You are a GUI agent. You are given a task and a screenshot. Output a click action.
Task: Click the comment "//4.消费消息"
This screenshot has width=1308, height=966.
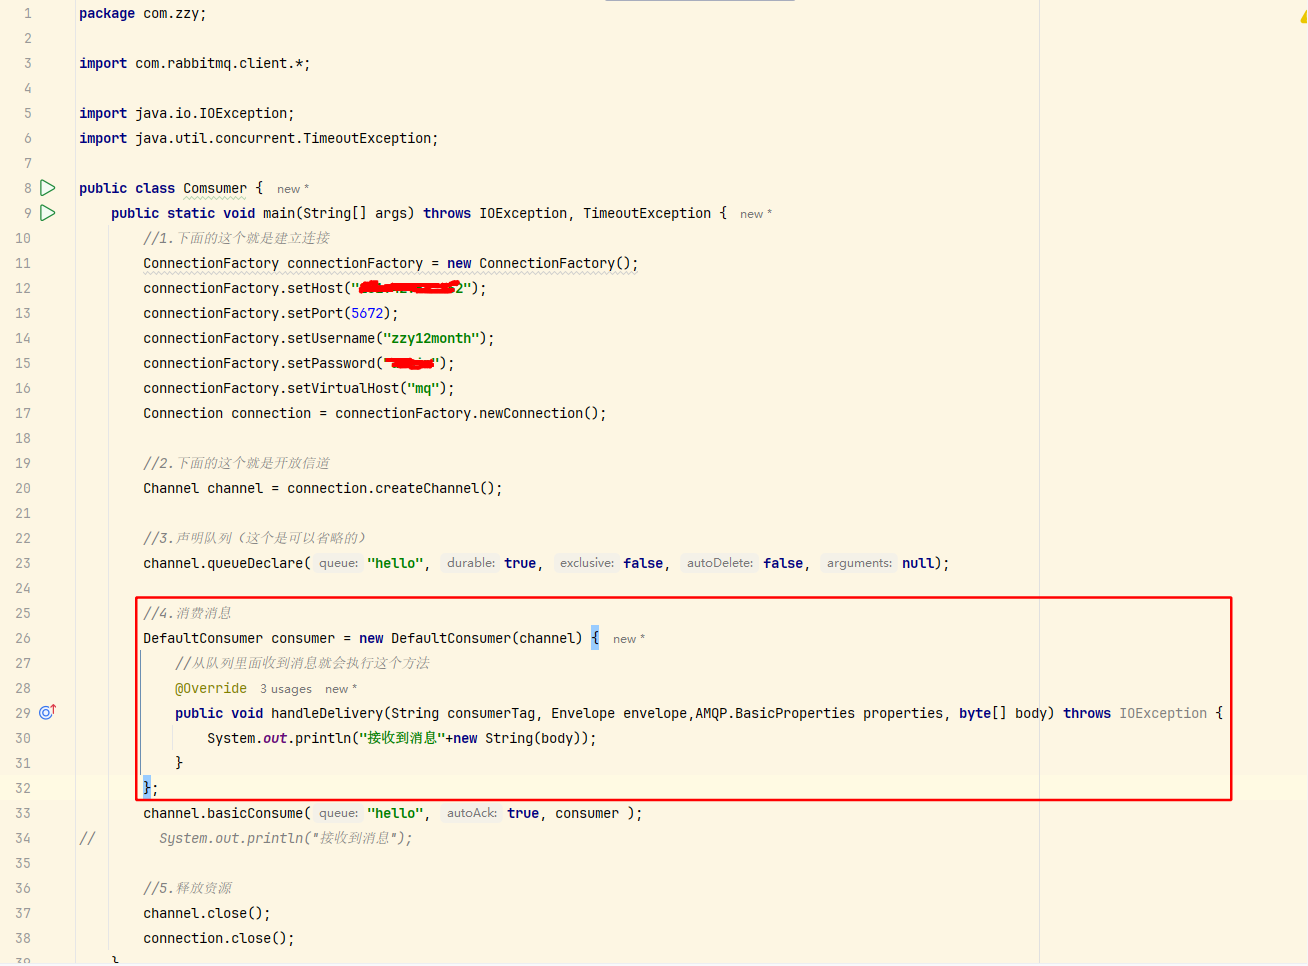click(187, 613)
